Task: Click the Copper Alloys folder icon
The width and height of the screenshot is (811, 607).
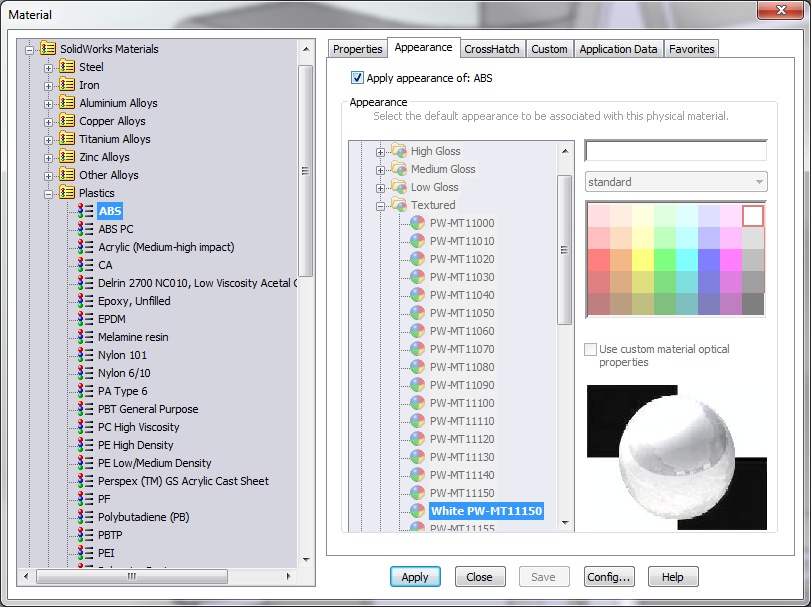Action: [67, 120]
